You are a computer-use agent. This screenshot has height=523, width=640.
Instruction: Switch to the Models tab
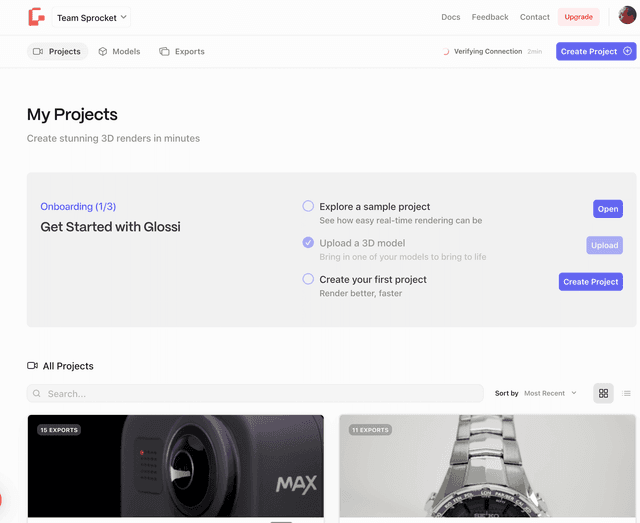coord(119,51)
